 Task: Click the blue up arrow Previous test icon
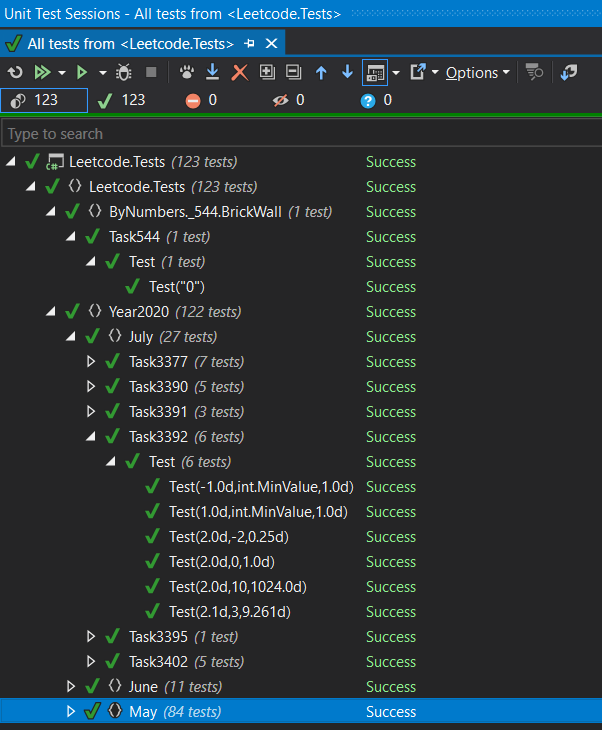click(321, 72)
